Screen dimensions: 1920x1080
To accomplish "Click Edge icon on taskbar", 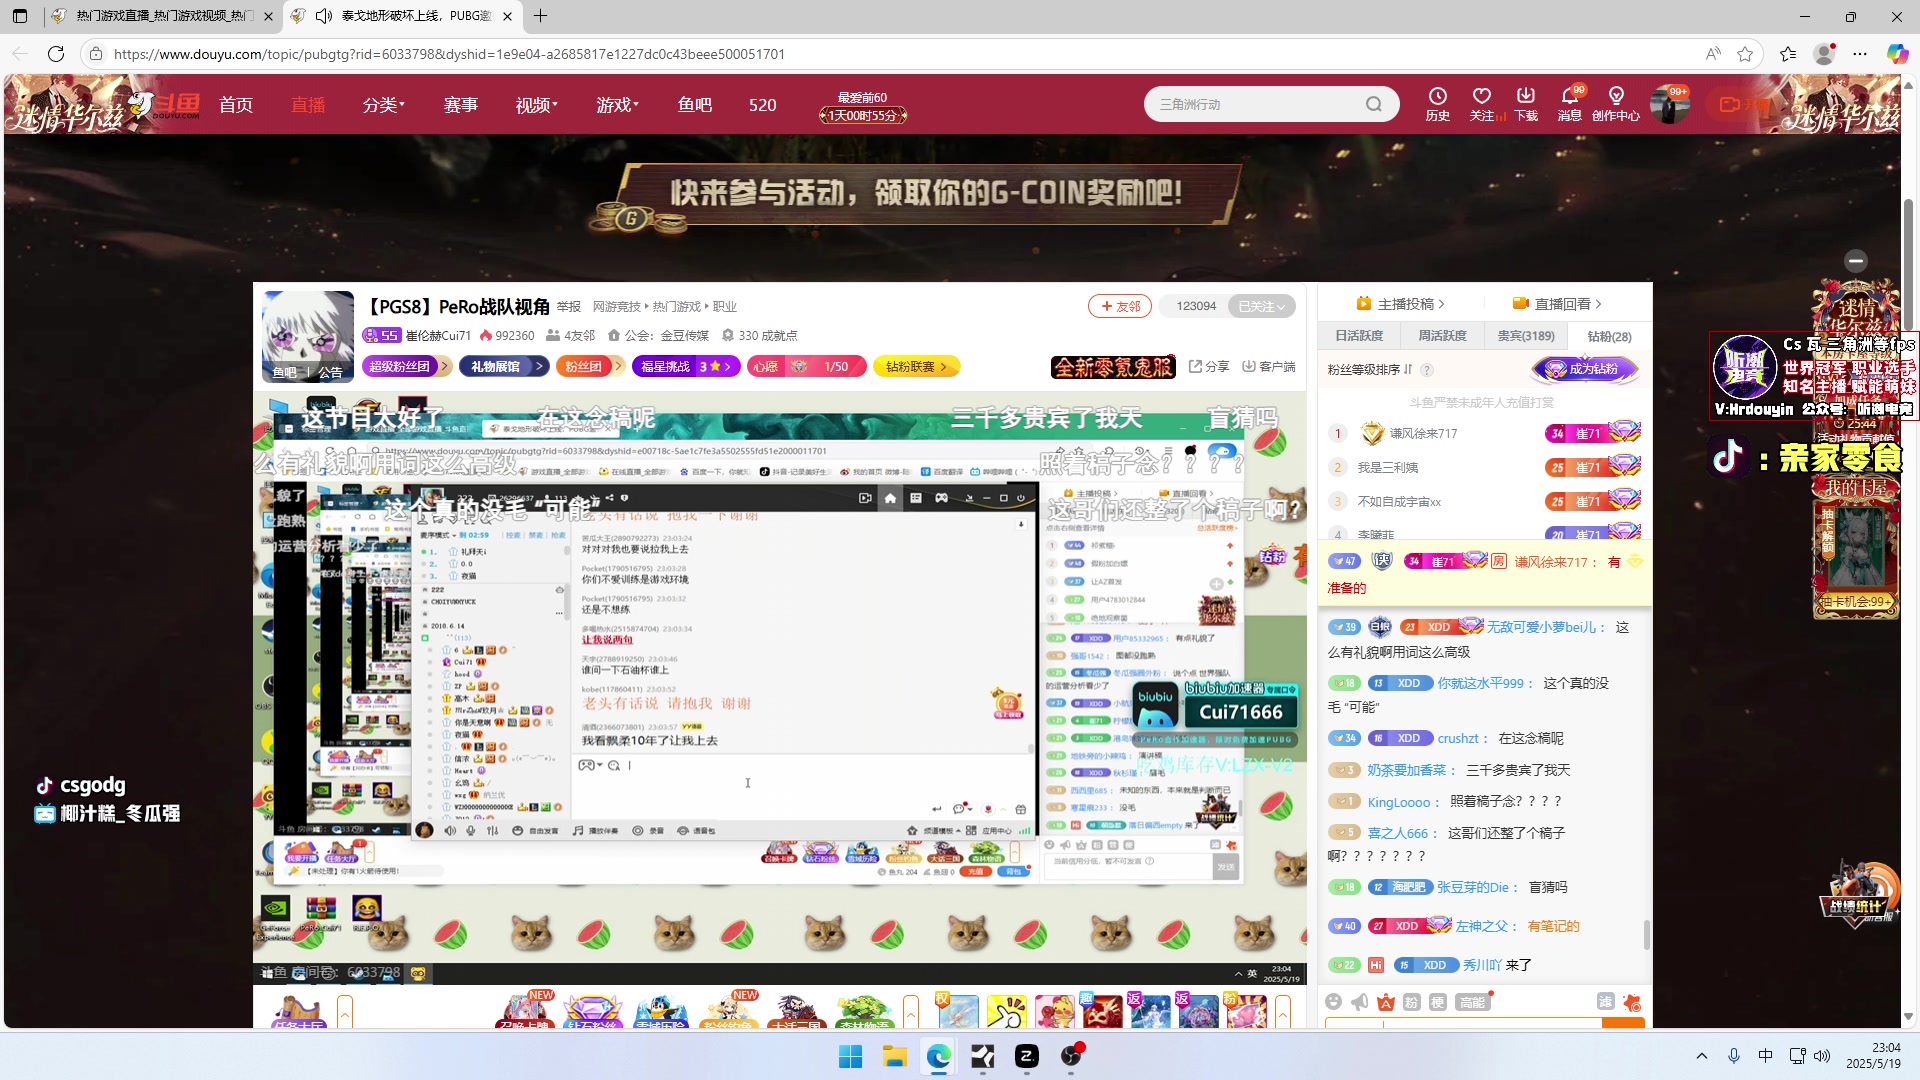I will pyautogui.click(x=938, y=1056).
